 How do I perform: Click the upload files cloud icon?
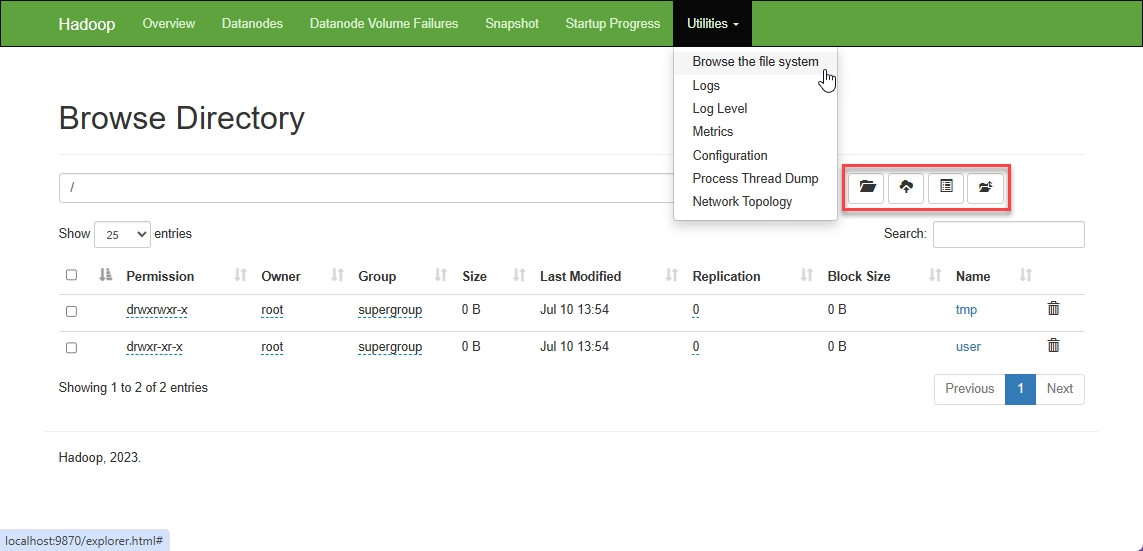tap(906, 187)
